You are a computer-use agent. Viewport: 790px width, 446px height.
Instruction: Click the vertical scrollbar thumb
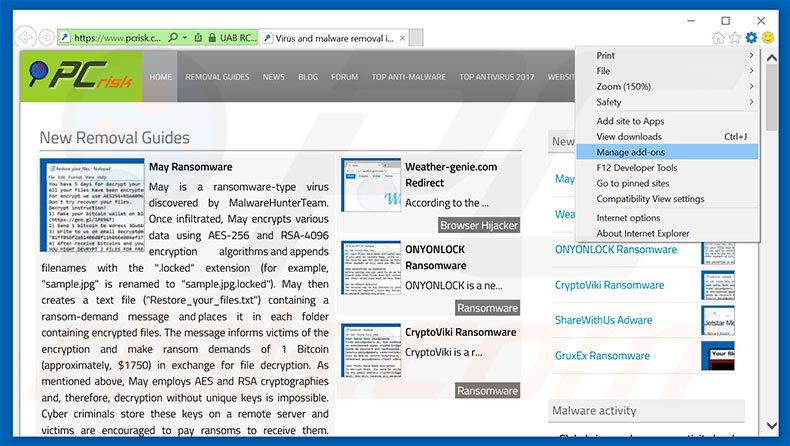[x=771, y=98]
